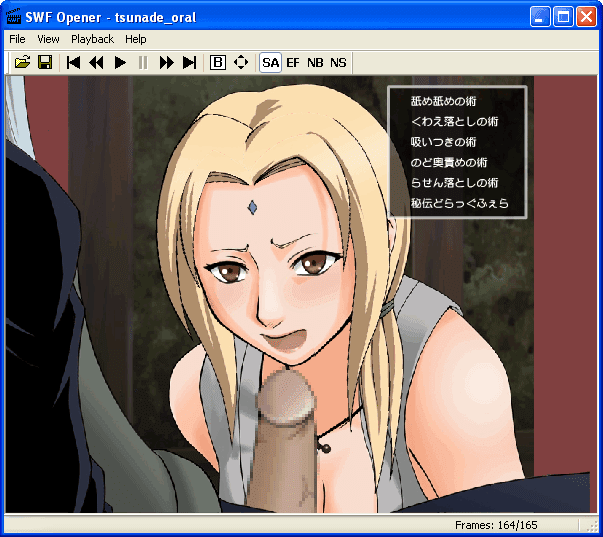Click the resize grip in status bar
The height and width of the screenshot is (537, 603).
pos(590,526)
